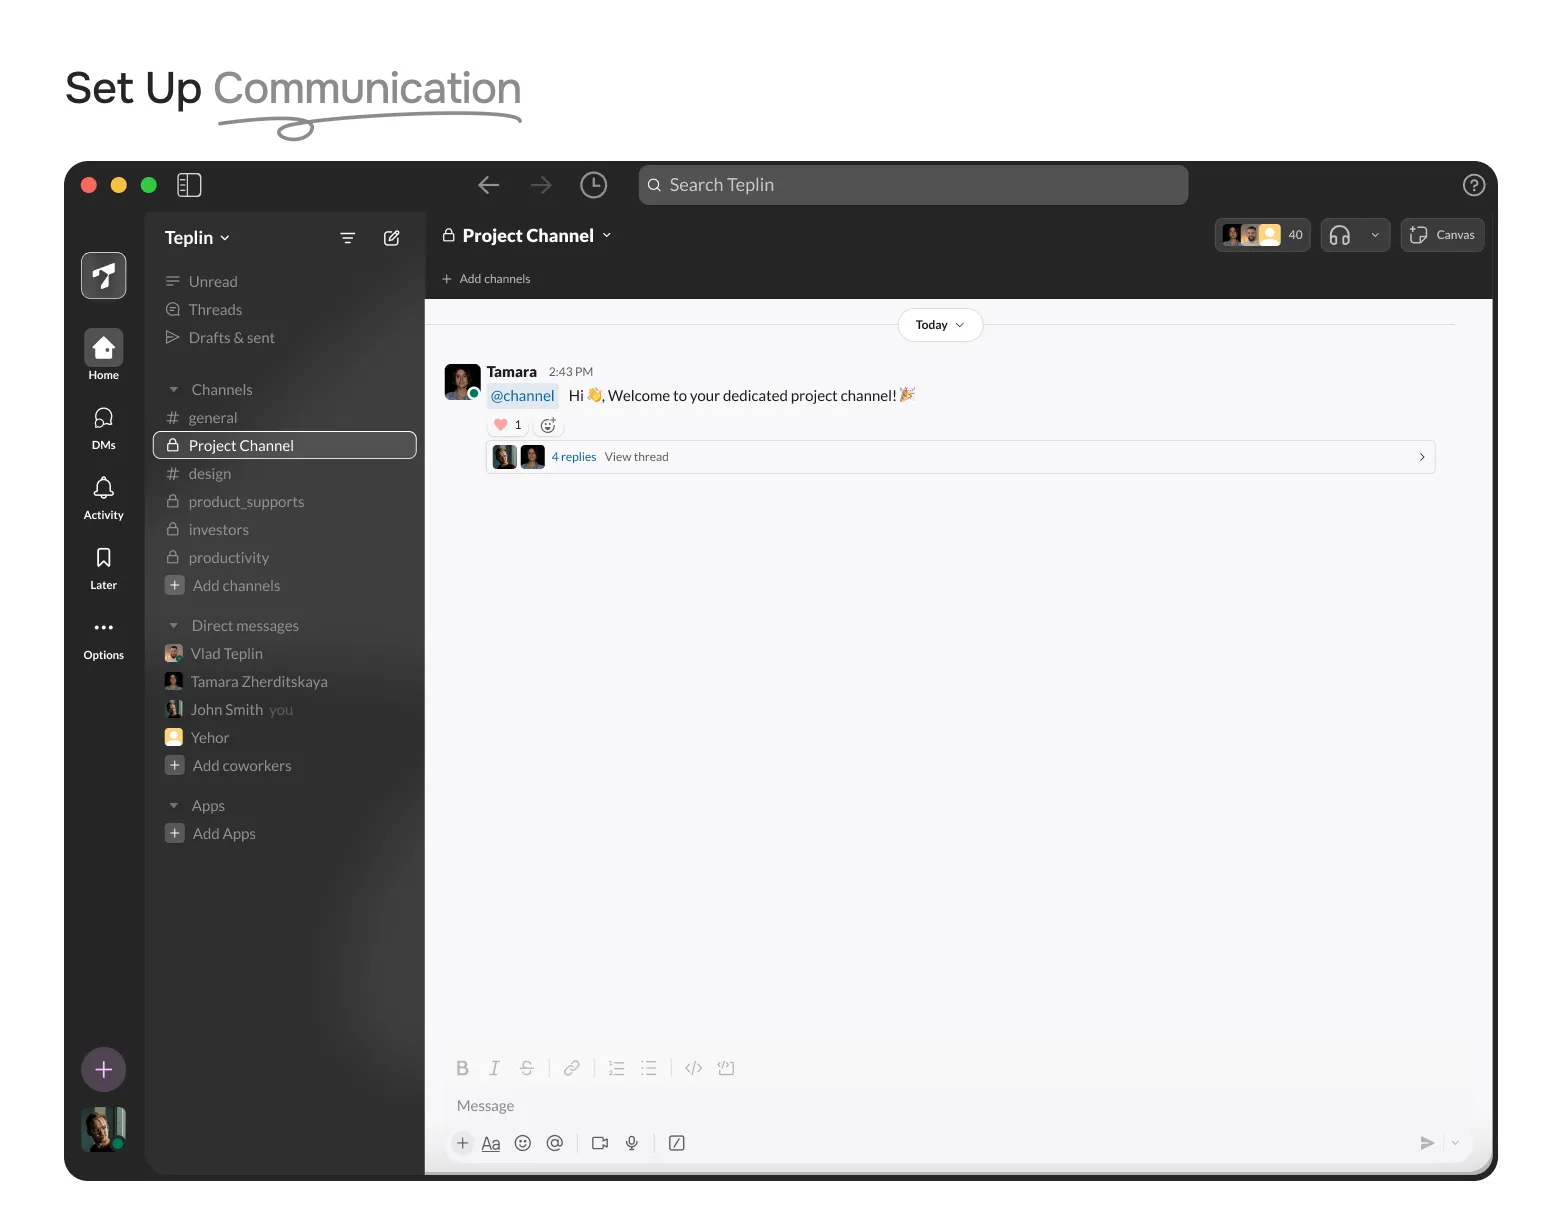Viewport: 1562px width, 1229px height.
Task: Open the Canvas button
Action: pos(1442,235)
